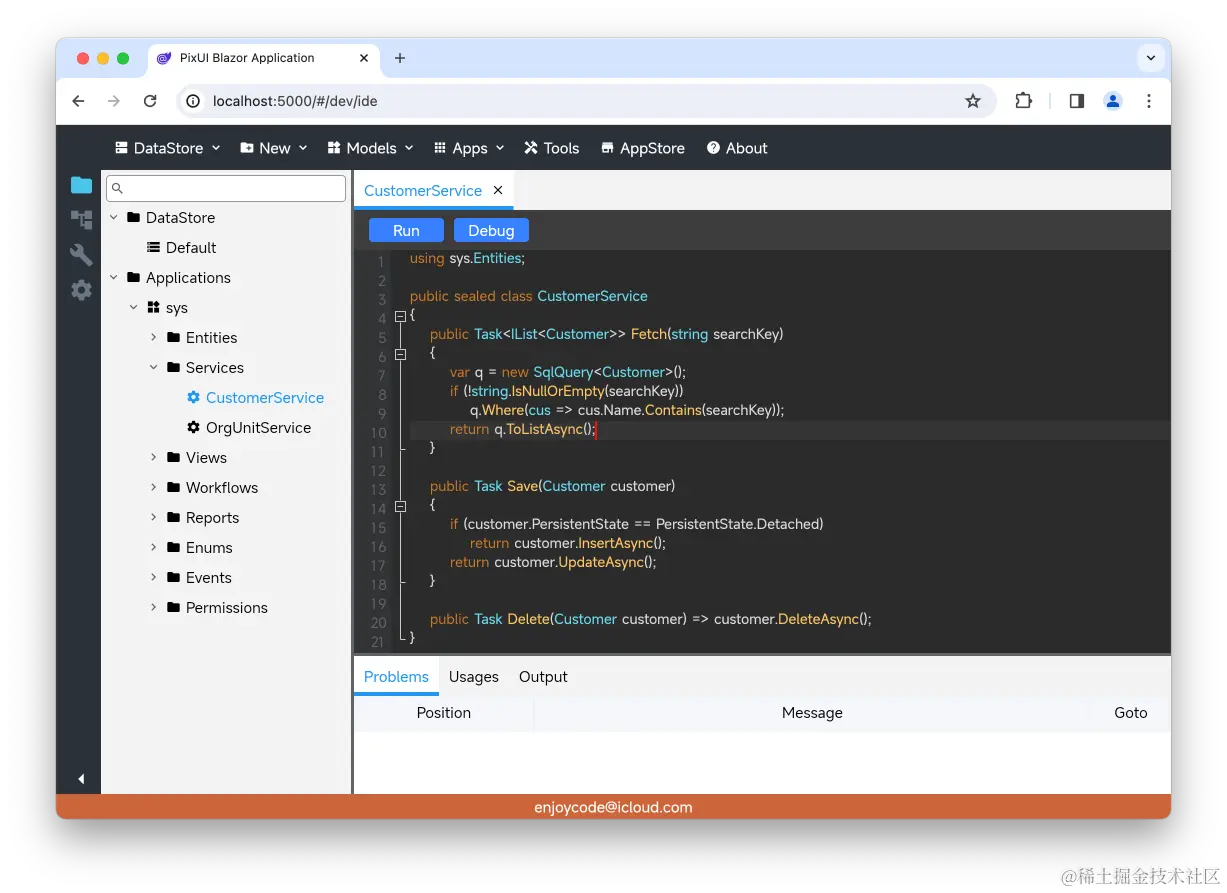Reload the page
The height and width of the screenshot is (893, 1227).
tap(150, 101)
